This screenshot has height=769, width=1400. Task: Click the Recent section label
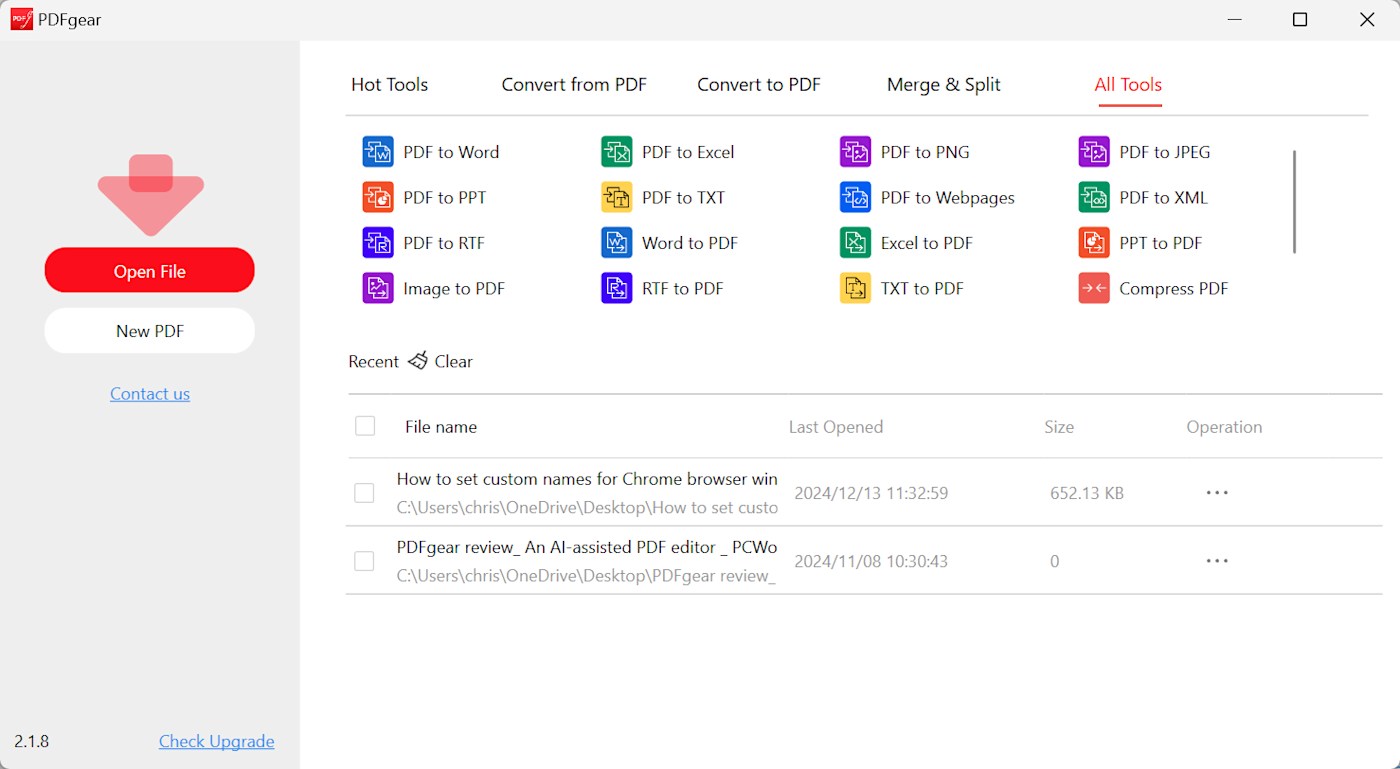(373, 361)
